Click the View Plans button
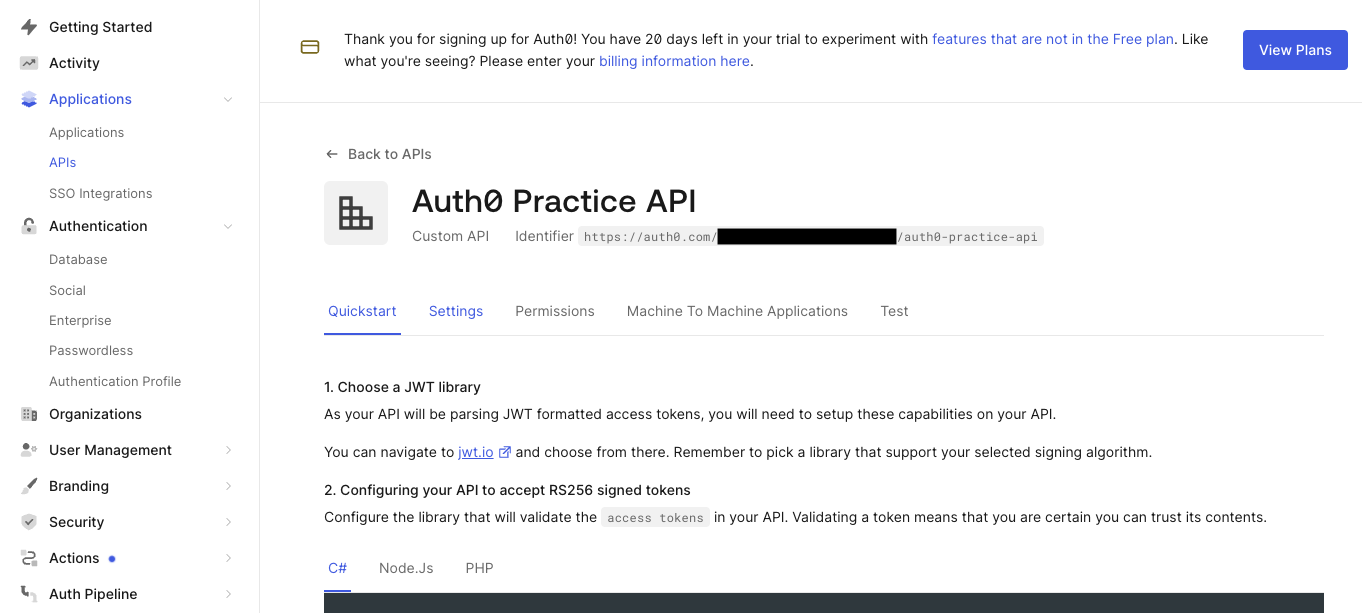The height and width of the screenshot is (613, 1362). point(1295,49)
